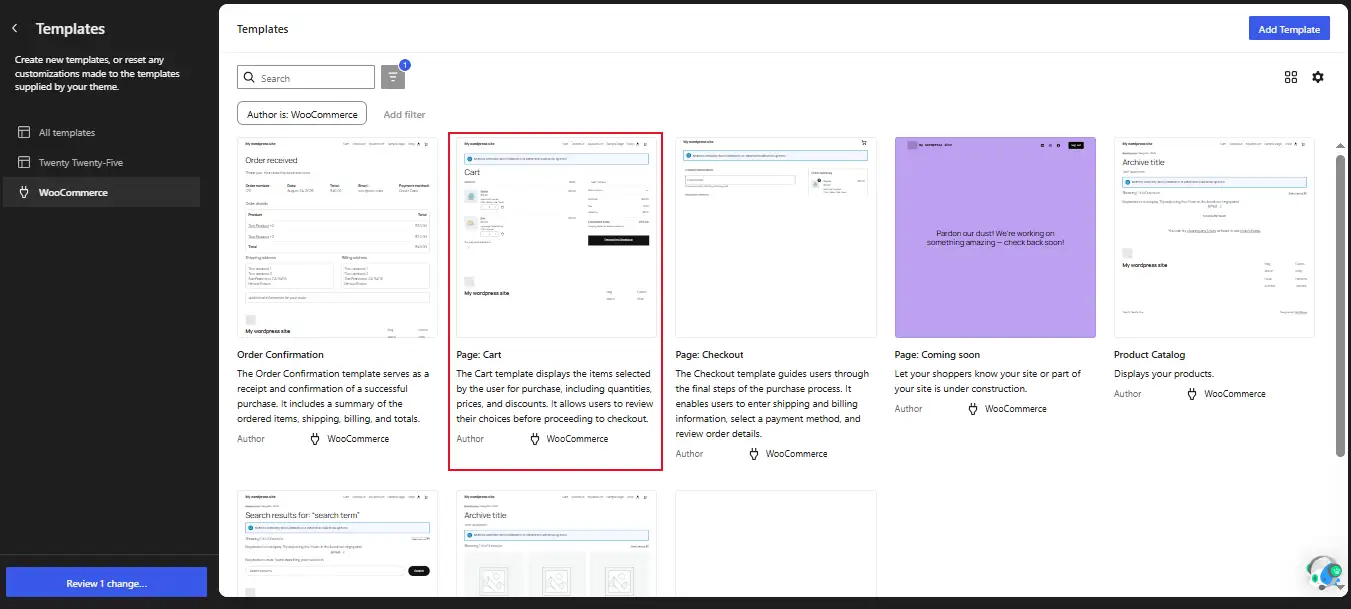The image size is (1351, 609).
Task: Click the plug icon under Product Catalog
Action: pos(1191,393)
